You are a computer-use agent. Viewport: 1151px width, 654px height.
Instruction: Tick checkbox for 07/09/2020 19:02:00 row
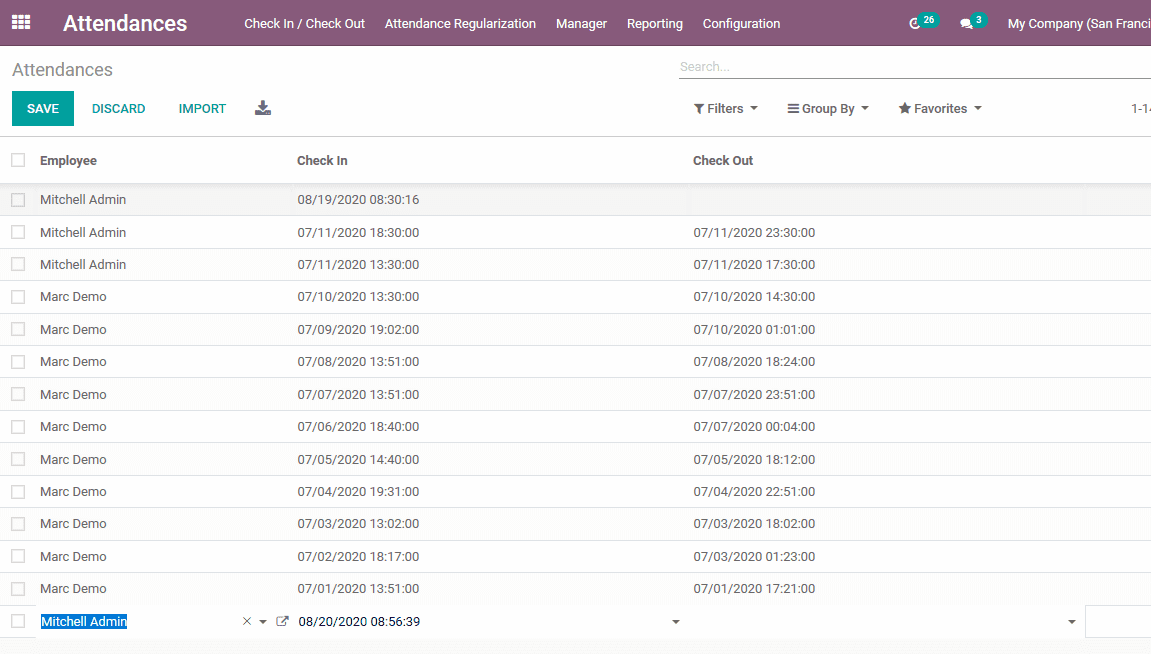pos(18,330)
